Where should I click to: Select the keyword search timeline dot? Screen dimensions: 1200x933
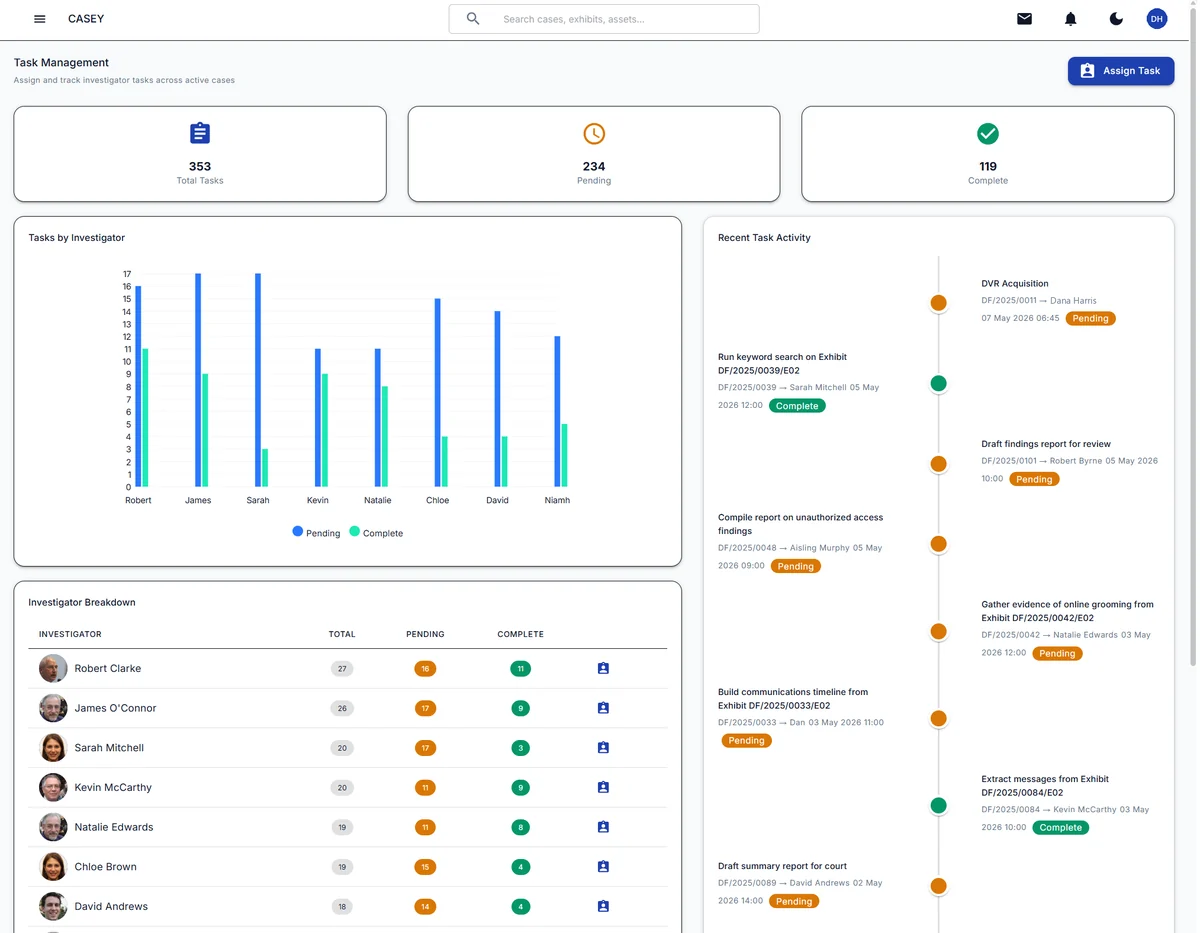point(938,383)
